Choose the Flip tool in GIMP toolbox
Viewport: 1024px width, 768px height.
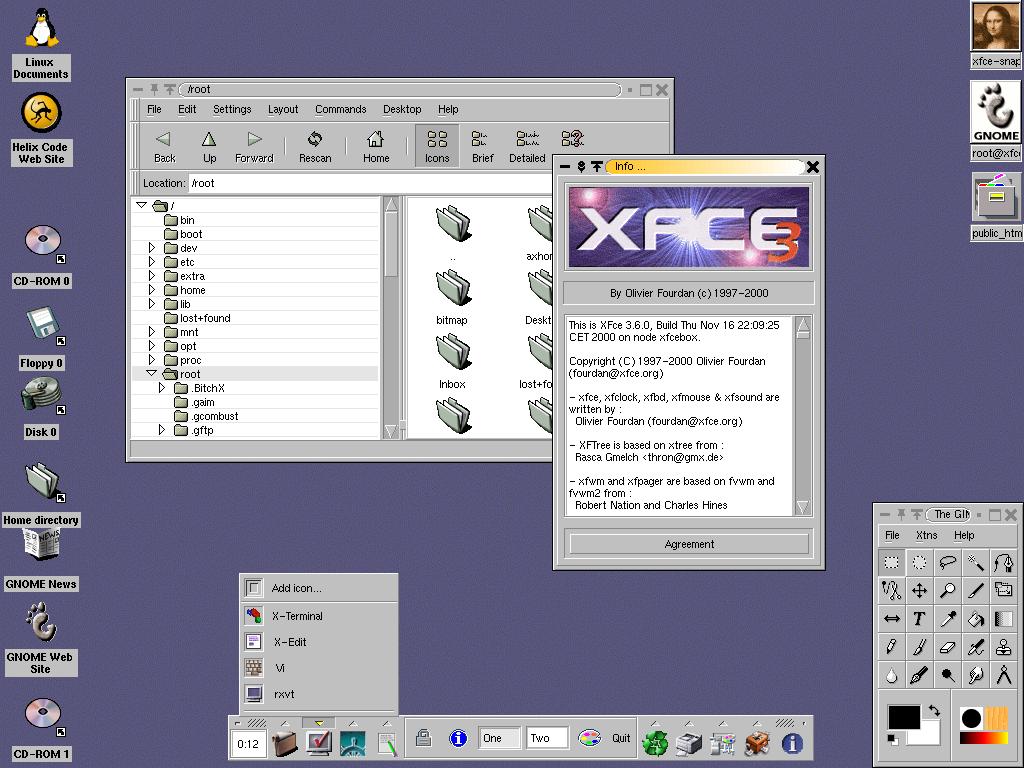pyautogui.click(x=891, y=618)
